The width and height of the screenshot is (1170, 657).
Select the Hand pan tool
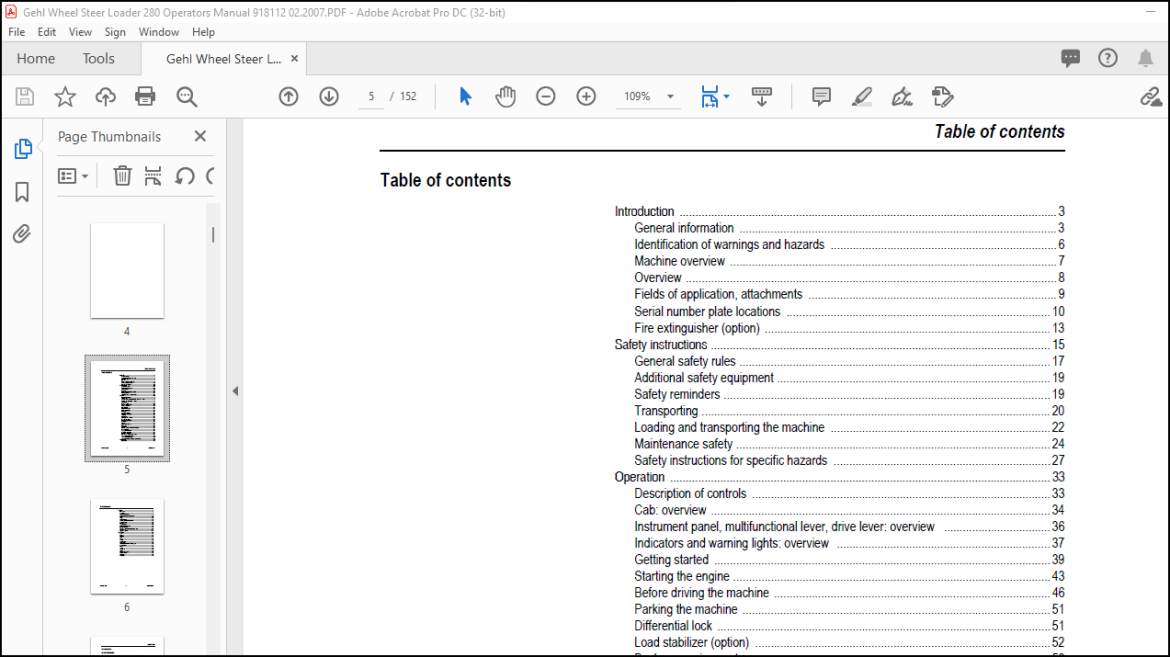pyautogui.click(x=505, y=96)
